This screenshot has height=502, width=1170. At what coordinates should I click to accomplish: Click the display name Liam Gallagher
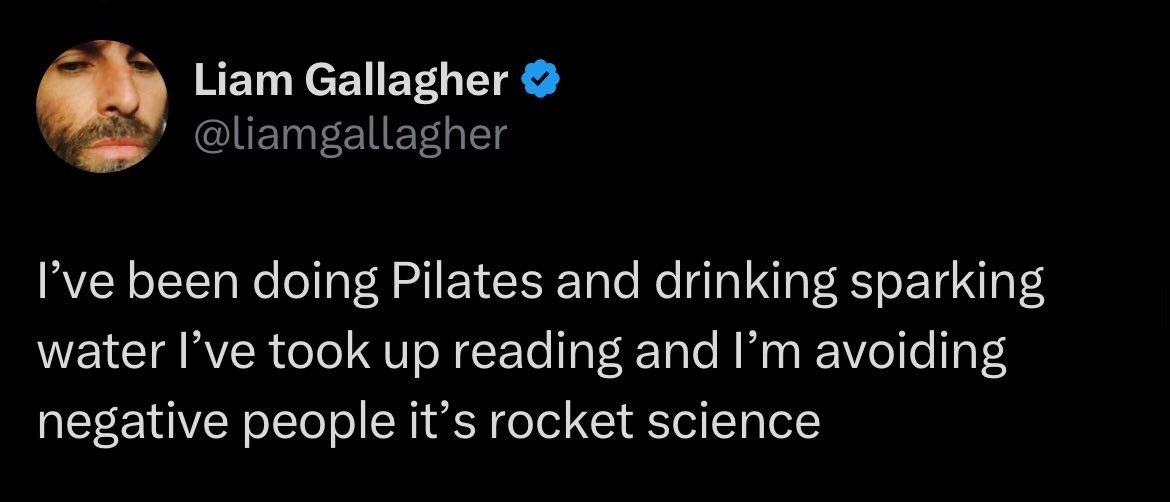pyautogui.click(x=351, y=82)
